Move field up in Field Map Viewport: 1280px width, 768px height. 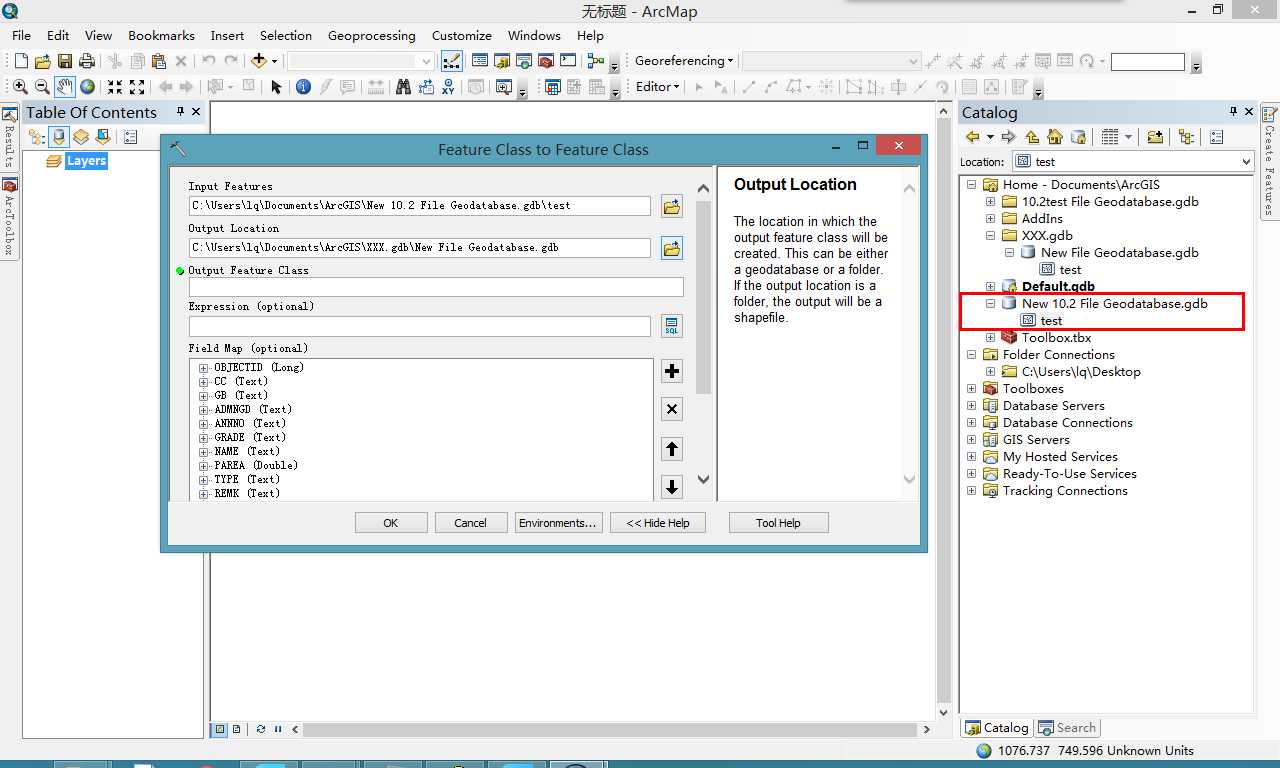(x=672, y=449)
